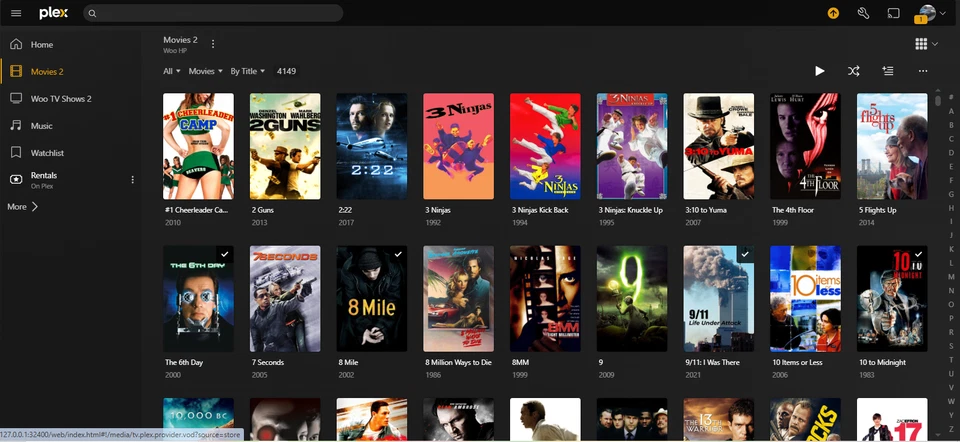Viewport: 960px width, 442px height.
Task: Toggle watched checkmark on 8 Mile poster
Action: tap(398, 254)
